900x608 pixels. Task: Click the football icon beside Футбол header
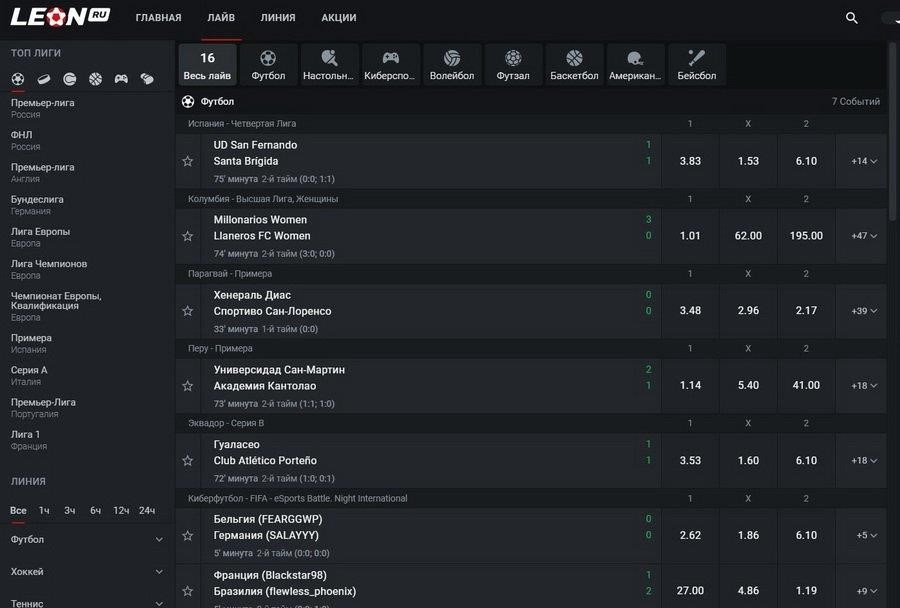pos(188,102)
